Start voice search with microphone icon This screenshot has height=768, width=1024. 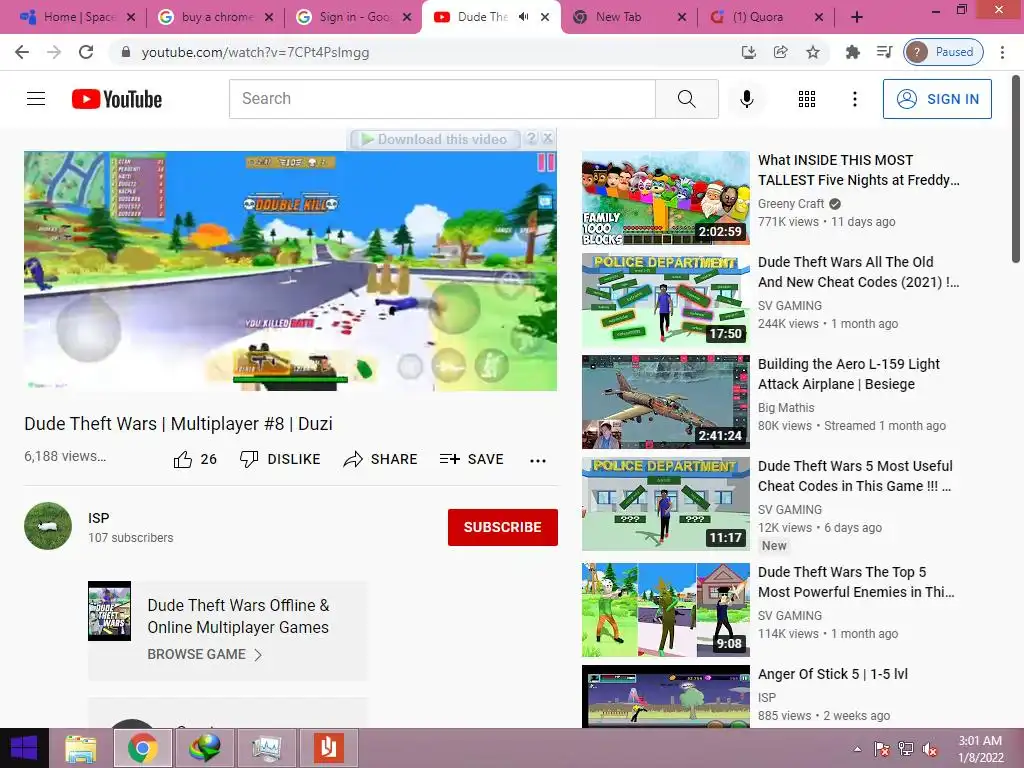(x=746, y=99)
